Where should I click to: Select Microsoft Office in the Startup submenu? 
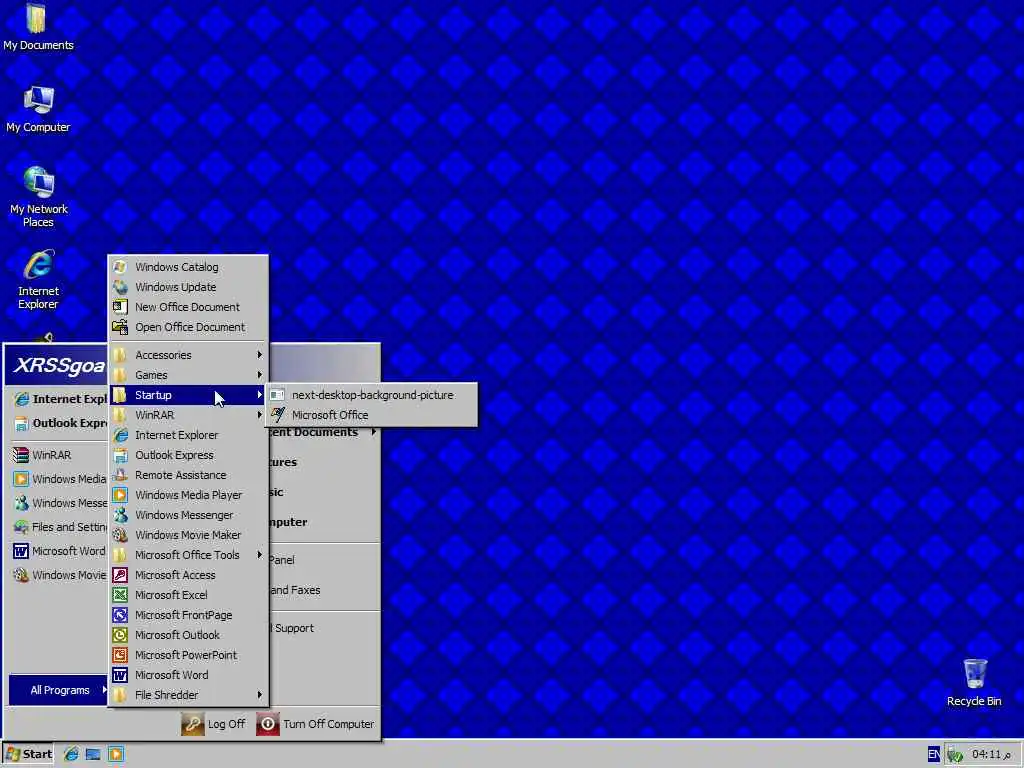[372, 415]
